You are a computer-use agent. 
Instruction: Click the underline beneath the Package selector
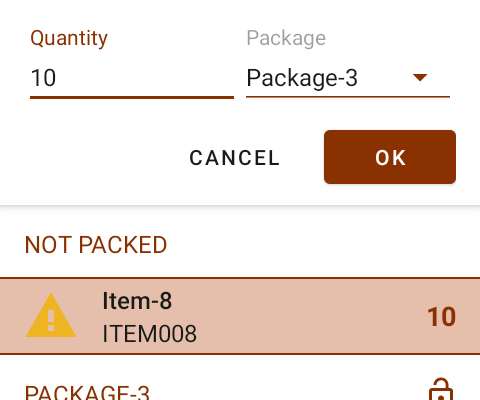coord(348,97)
